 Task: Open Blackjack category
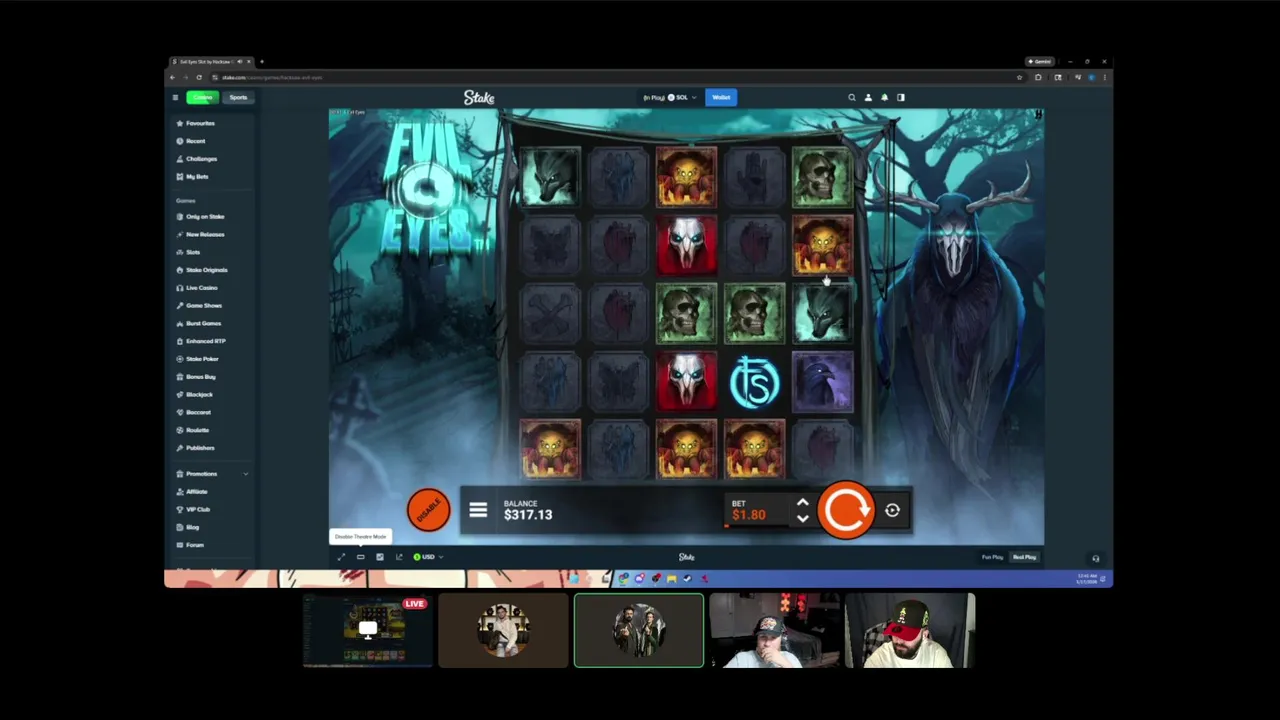194,395
